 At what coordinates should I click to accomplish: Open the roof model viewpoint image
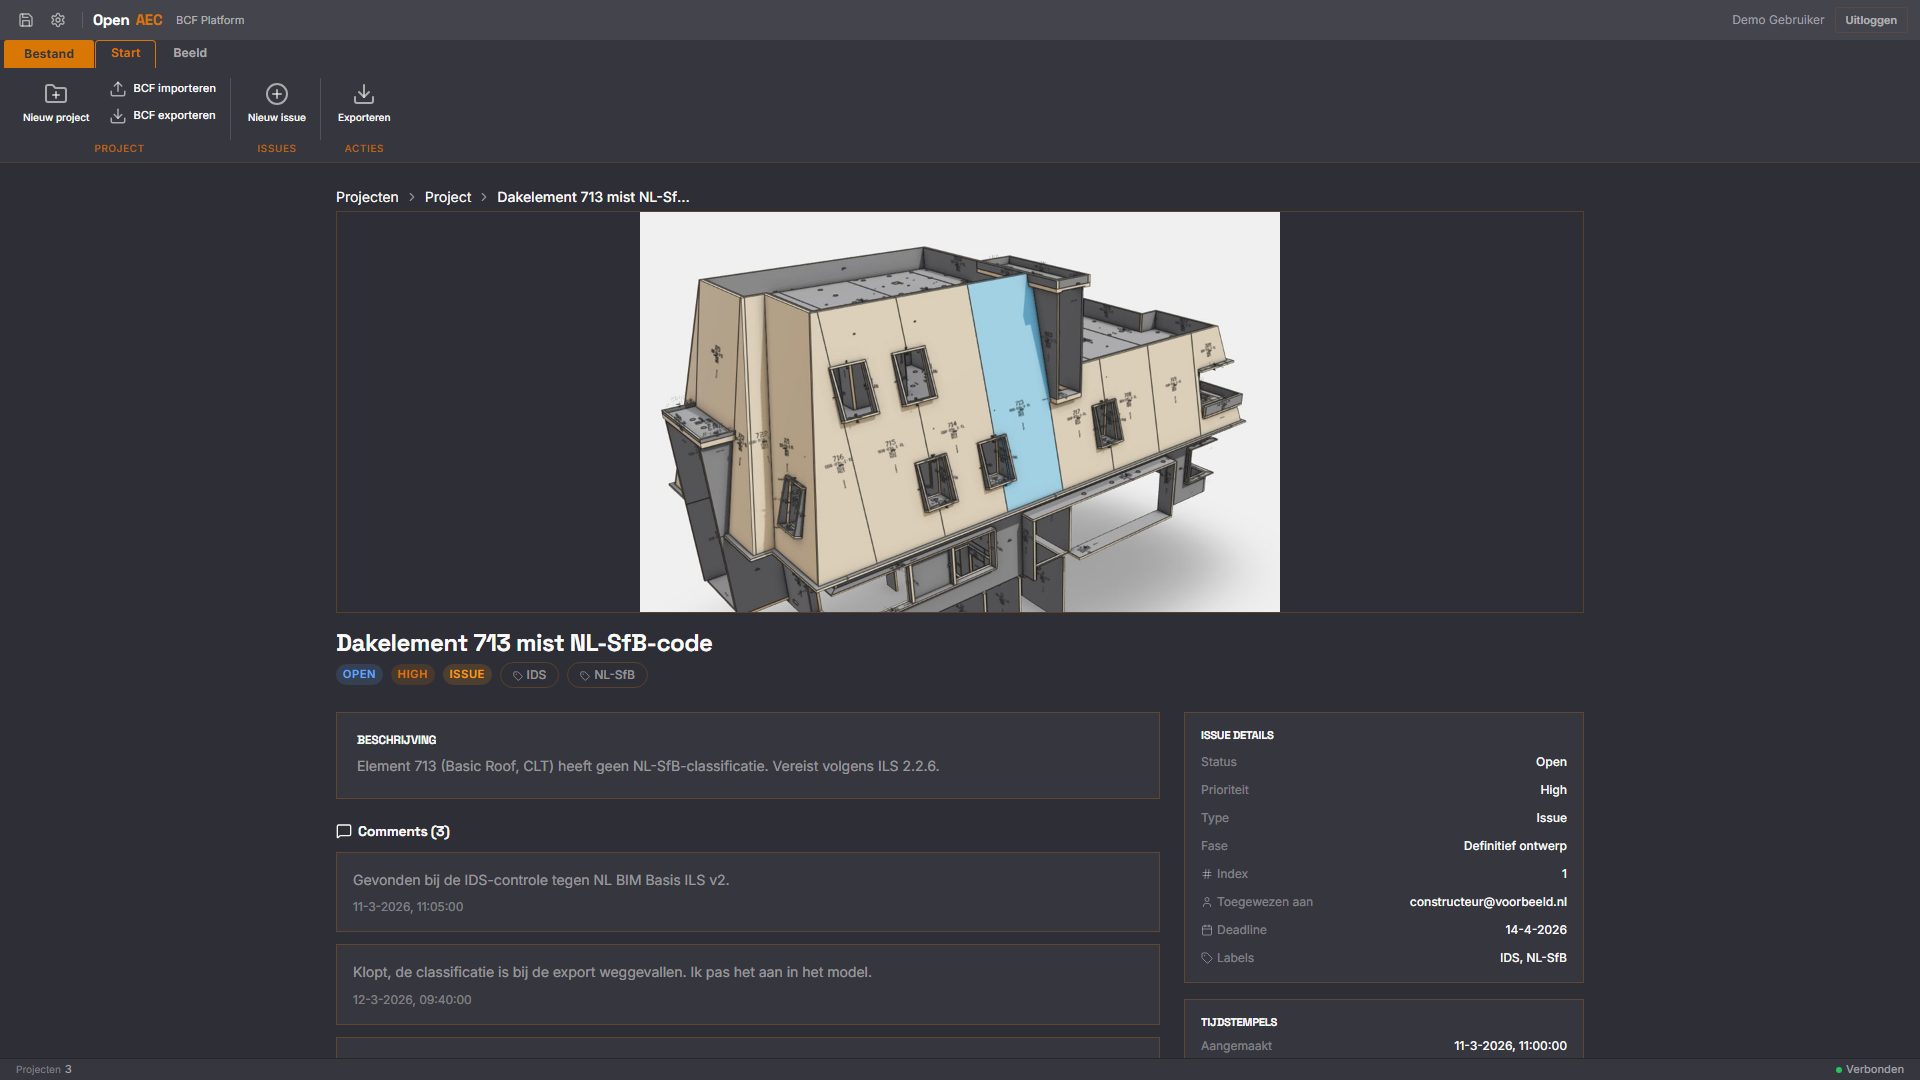click(960, 412)
